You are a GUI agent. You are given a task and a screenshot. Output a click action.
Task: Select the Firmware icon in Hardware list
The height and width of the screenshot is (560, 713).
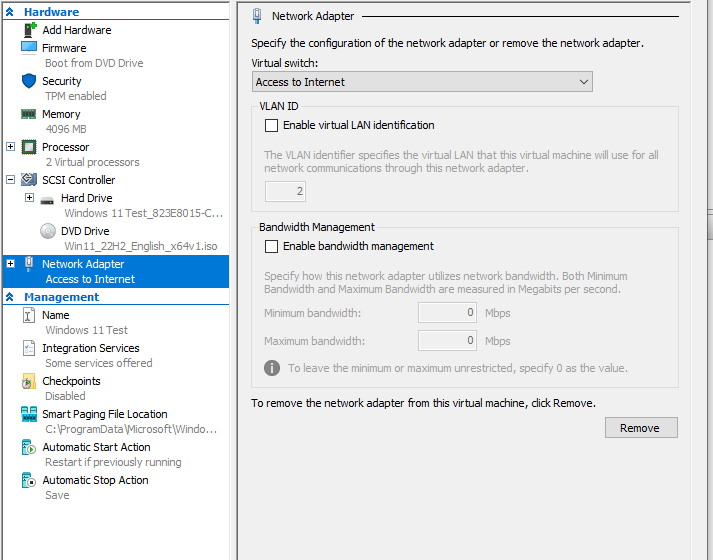coord(28,48)
